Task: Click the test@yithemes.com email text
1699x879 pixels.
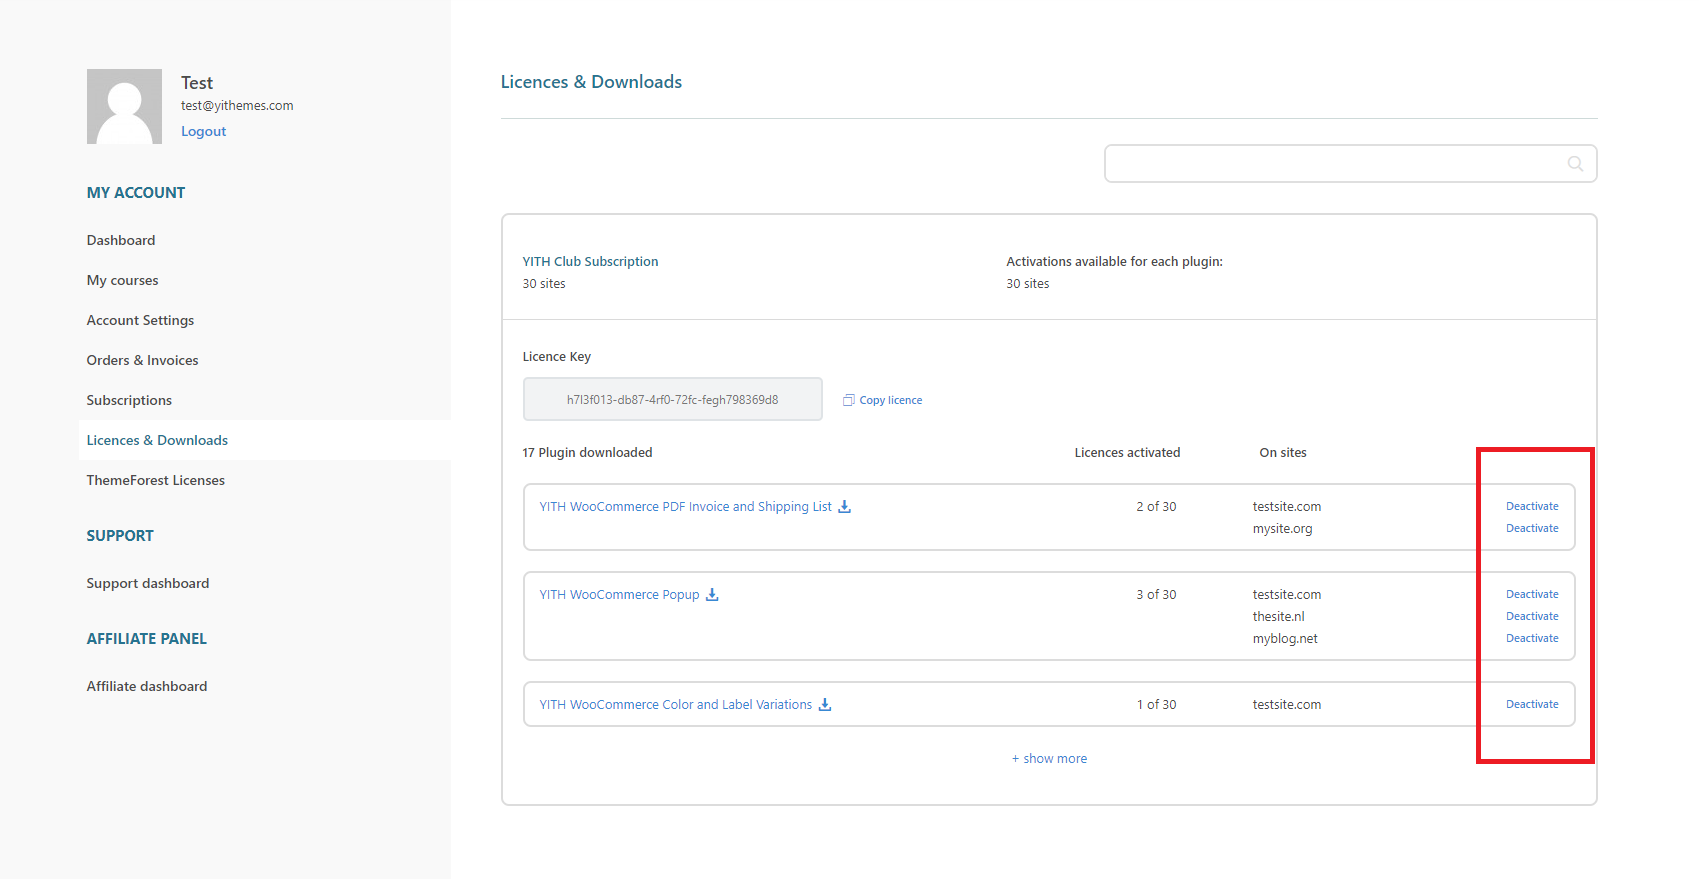Action: 237,106
